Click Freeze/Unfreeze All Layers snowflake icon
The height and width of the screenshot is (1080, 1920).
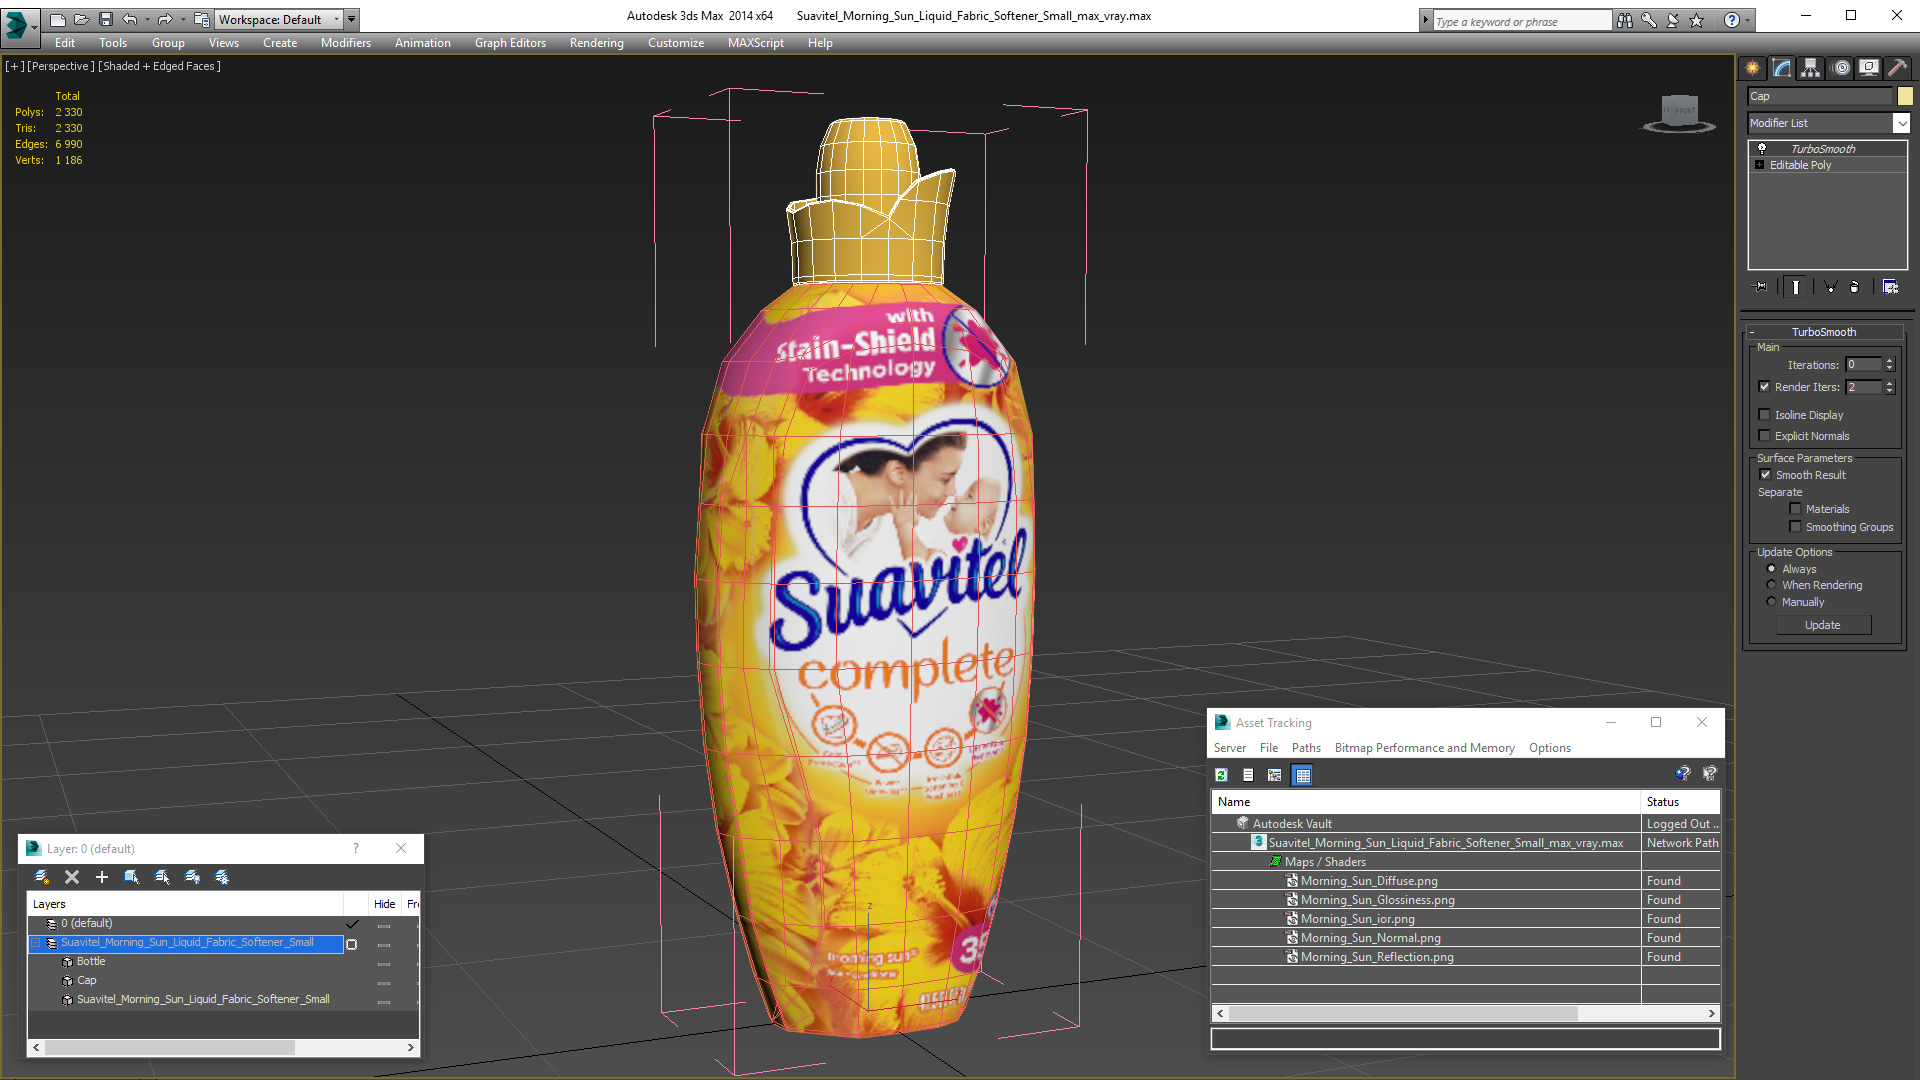[222, 877]
